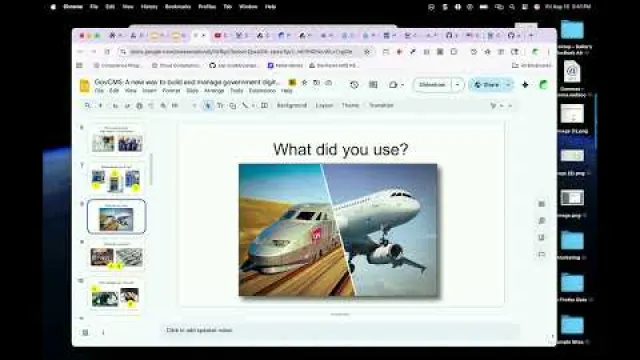
Task: Click the Google Slides home logo
Action: (84, 86)
